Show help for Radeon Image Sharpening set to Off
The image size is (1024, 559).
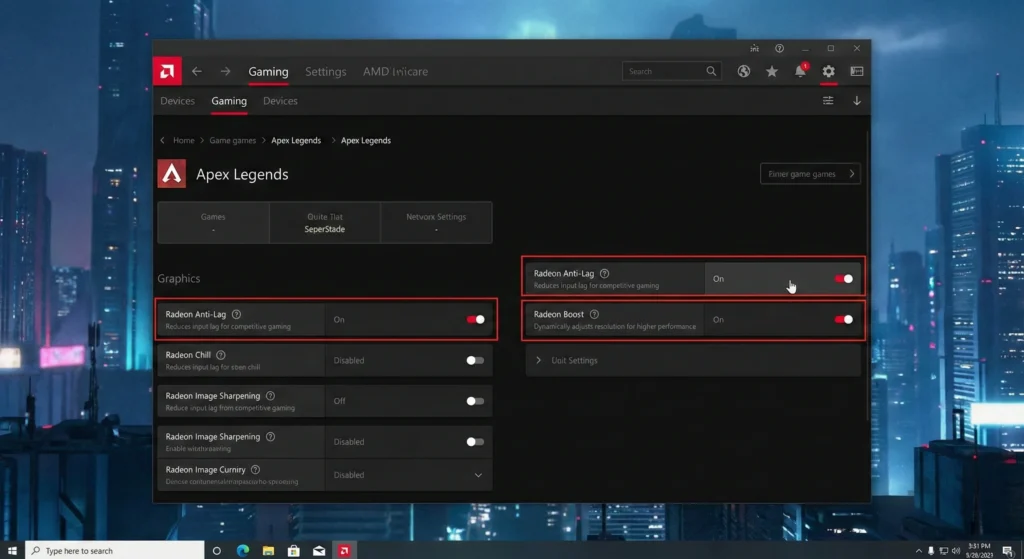click(x=270, y=396)
